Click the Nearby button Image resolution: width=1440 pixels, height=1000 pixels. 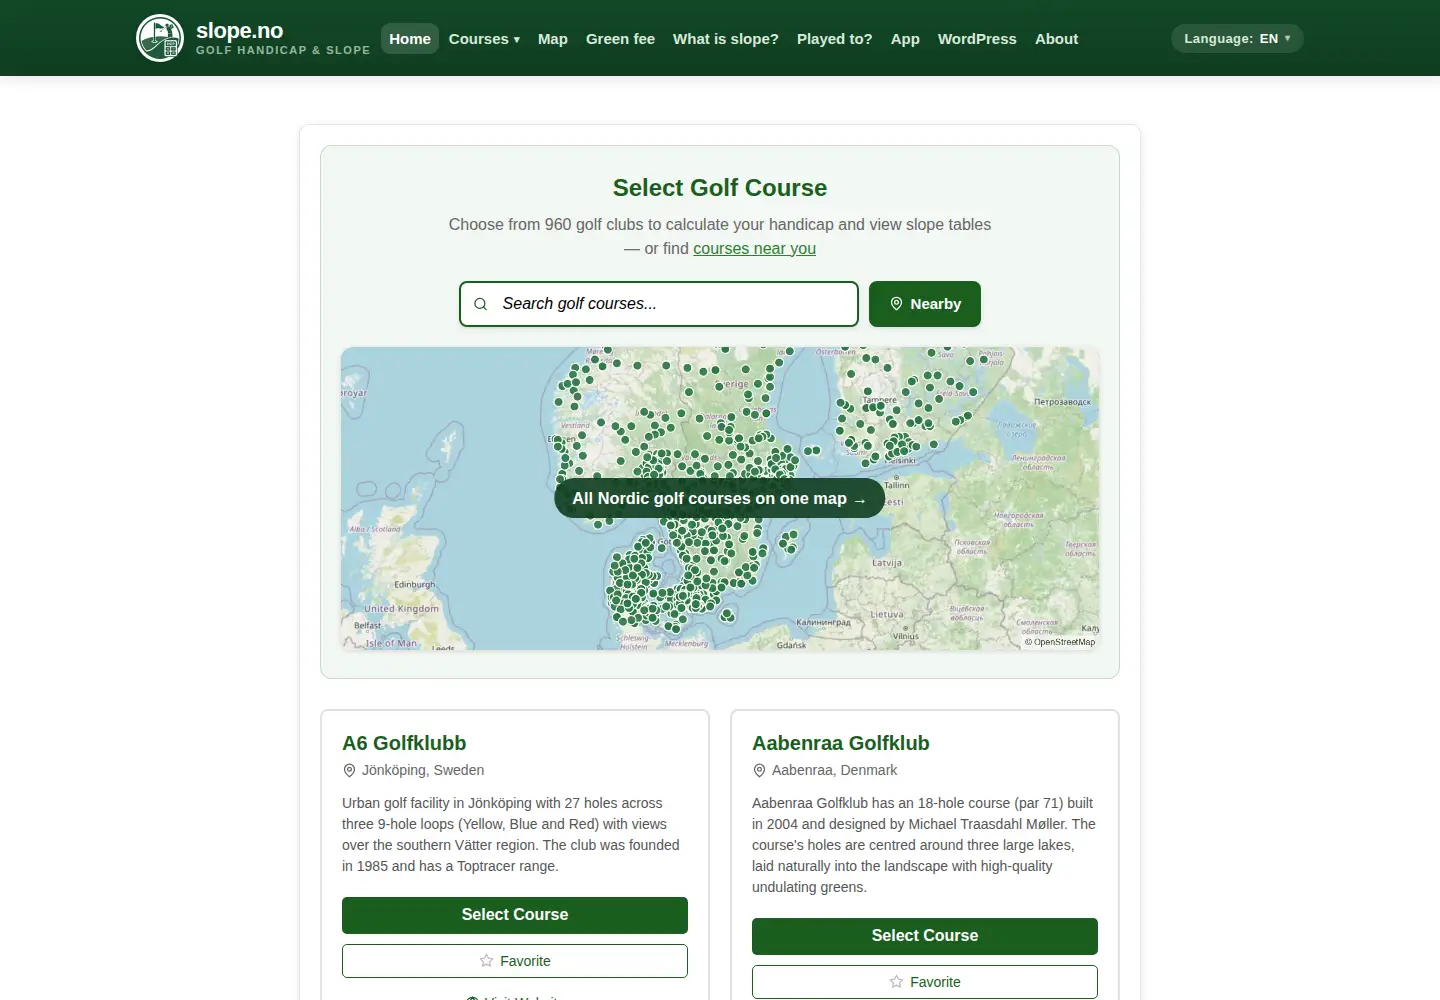925,304
